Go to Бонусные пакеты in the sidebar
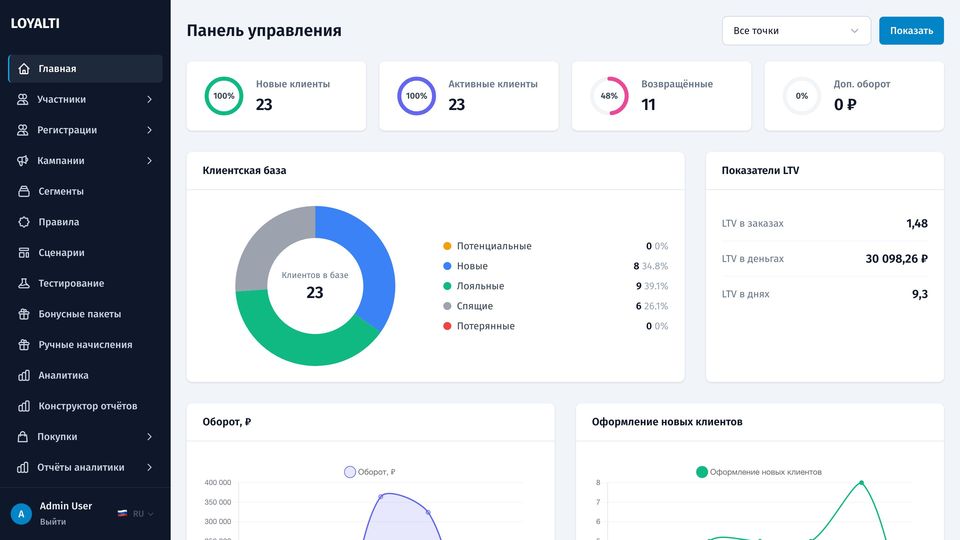Screen dimensions: 960x540 coord(85,313)
